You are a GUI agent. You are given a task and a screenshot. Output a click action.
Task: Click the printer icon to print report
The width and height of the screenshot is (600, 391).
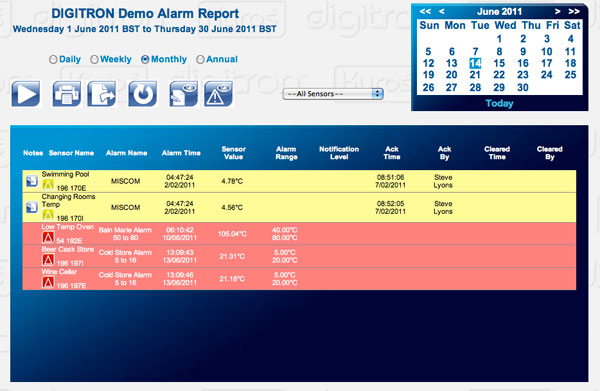click(x=67, y=94)
